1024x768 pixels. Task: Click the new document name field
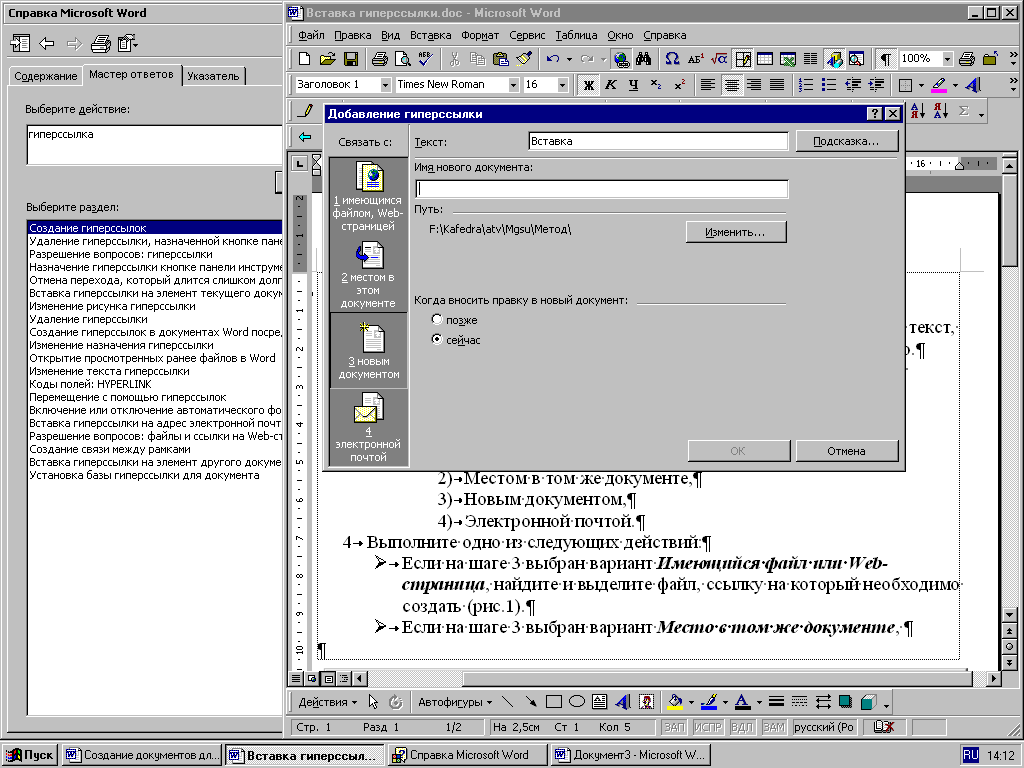click(x=601, y=189)
